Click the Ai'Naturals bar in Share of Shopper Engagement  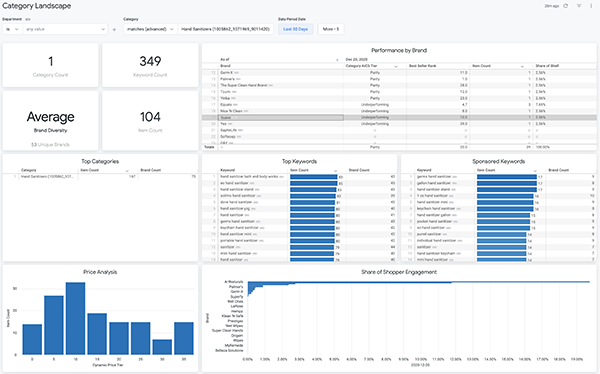coord(419,282)
